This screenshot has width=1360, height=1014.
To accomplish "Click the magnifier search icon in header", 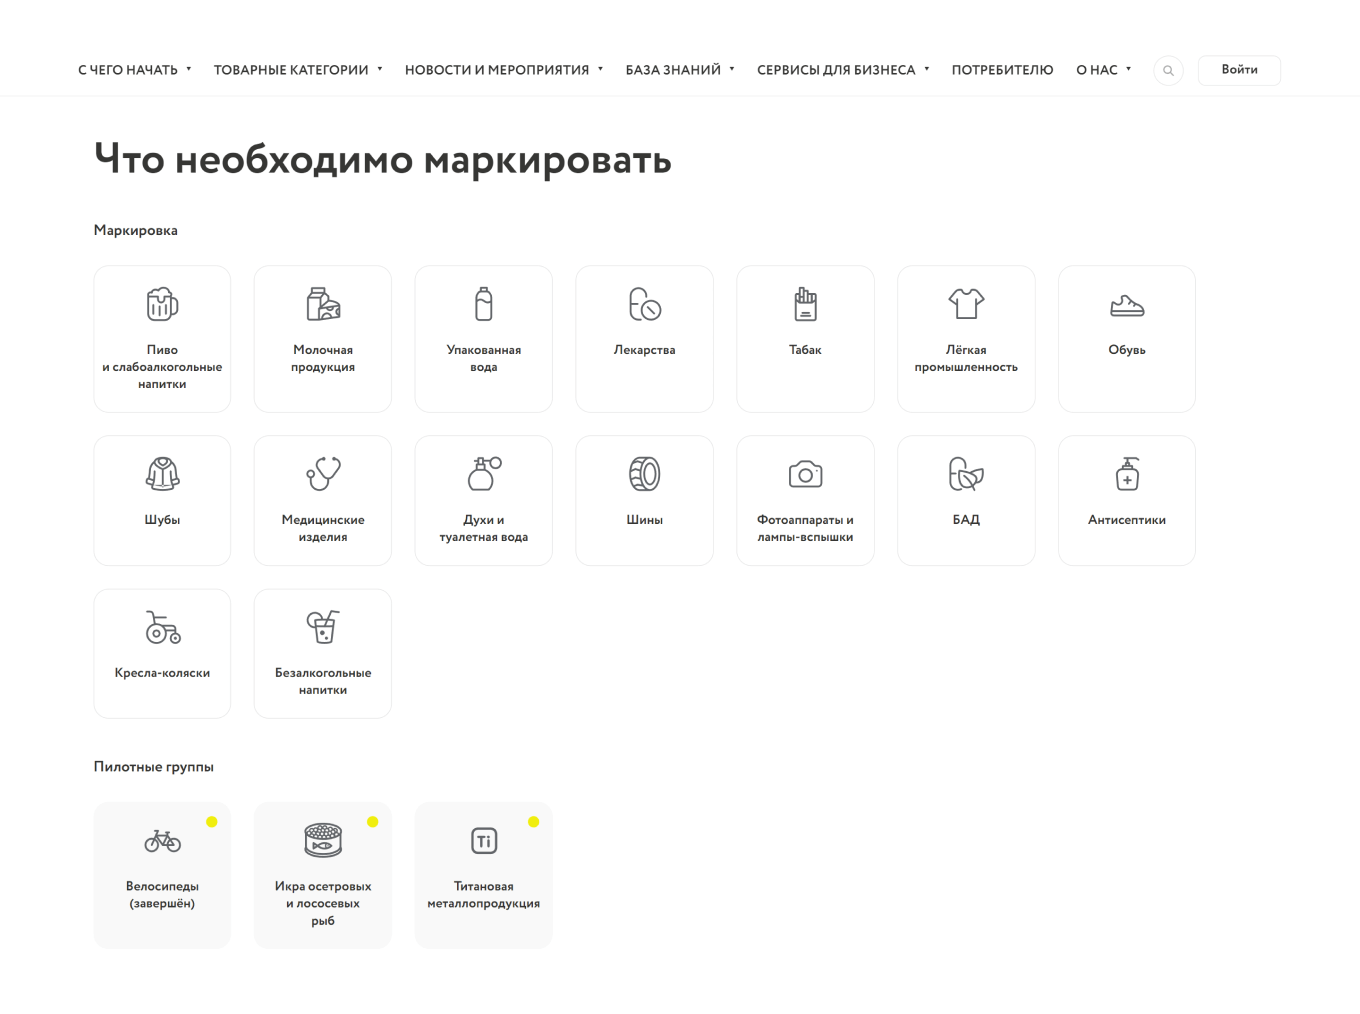I will click(x=1168, y=70).
